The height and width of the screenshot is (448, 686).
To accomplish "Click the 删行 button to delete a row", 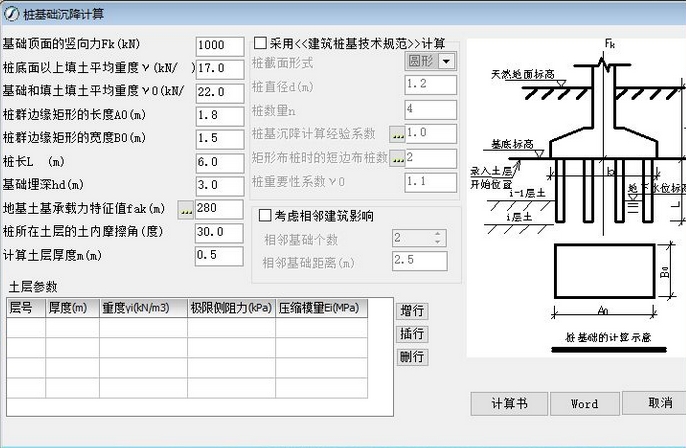I will pos(412,357).
